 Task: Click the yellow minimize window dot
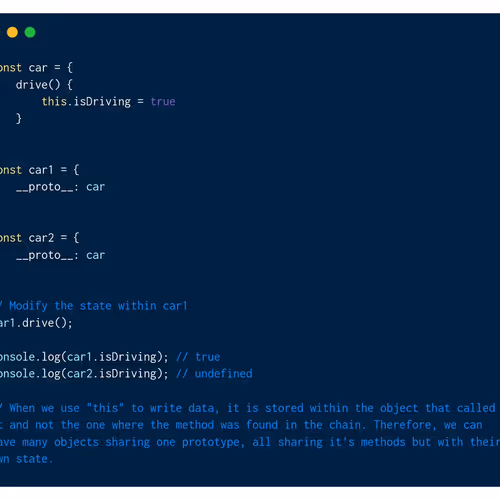pos(12,32)
